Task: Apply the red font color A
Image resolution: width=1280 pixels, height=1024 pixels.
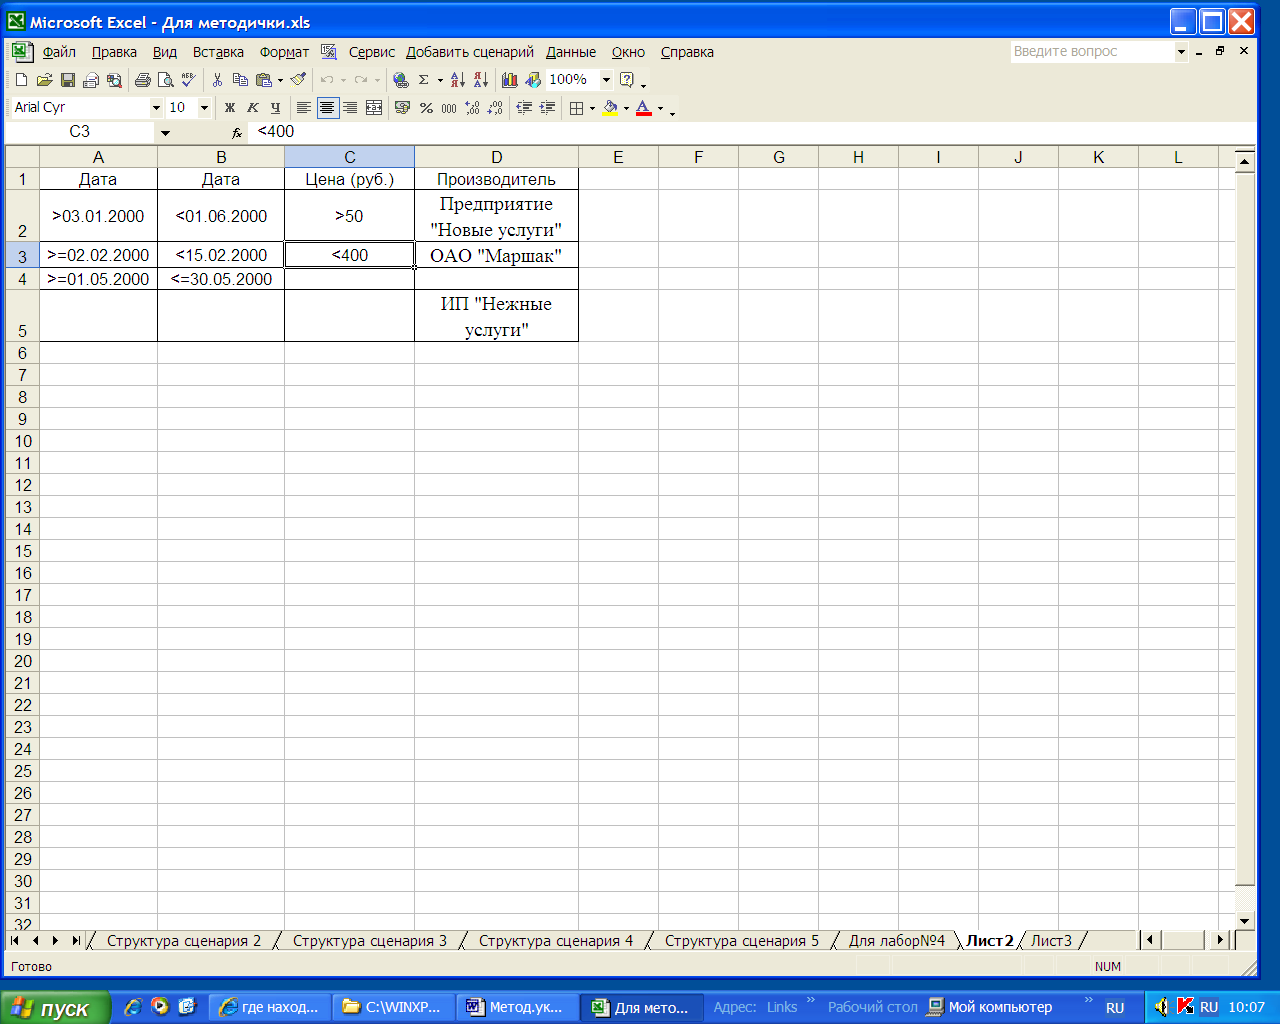Action: tap(644, 108)
